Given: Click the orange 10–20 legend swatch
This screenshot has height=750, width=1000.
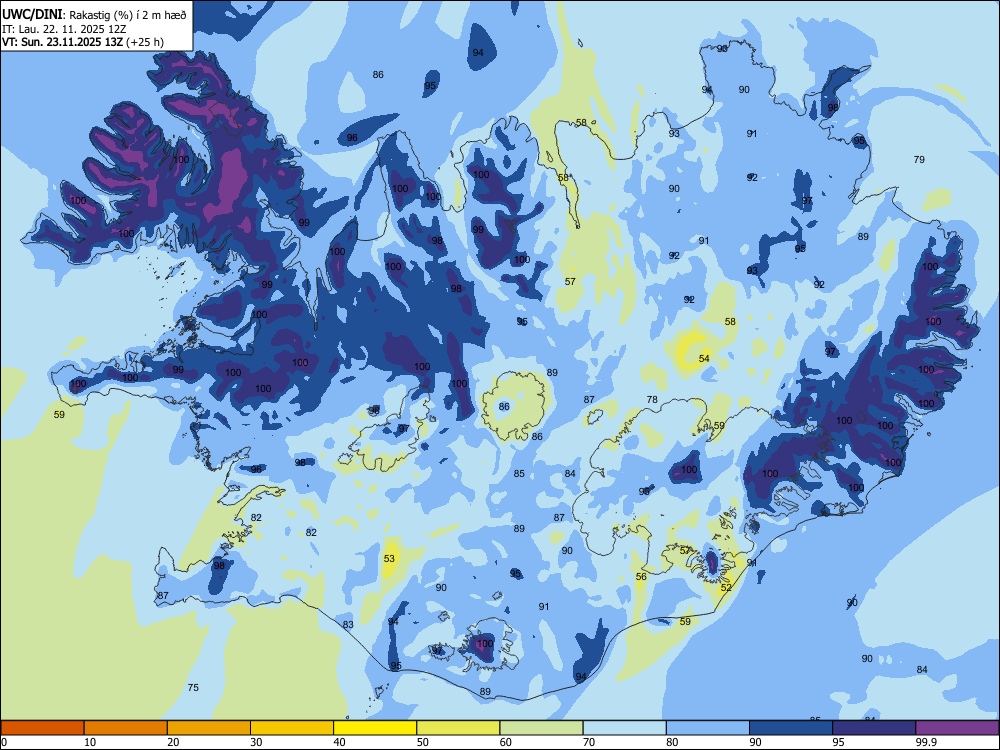Looking at the screenshot, I should tap(126, 728).
